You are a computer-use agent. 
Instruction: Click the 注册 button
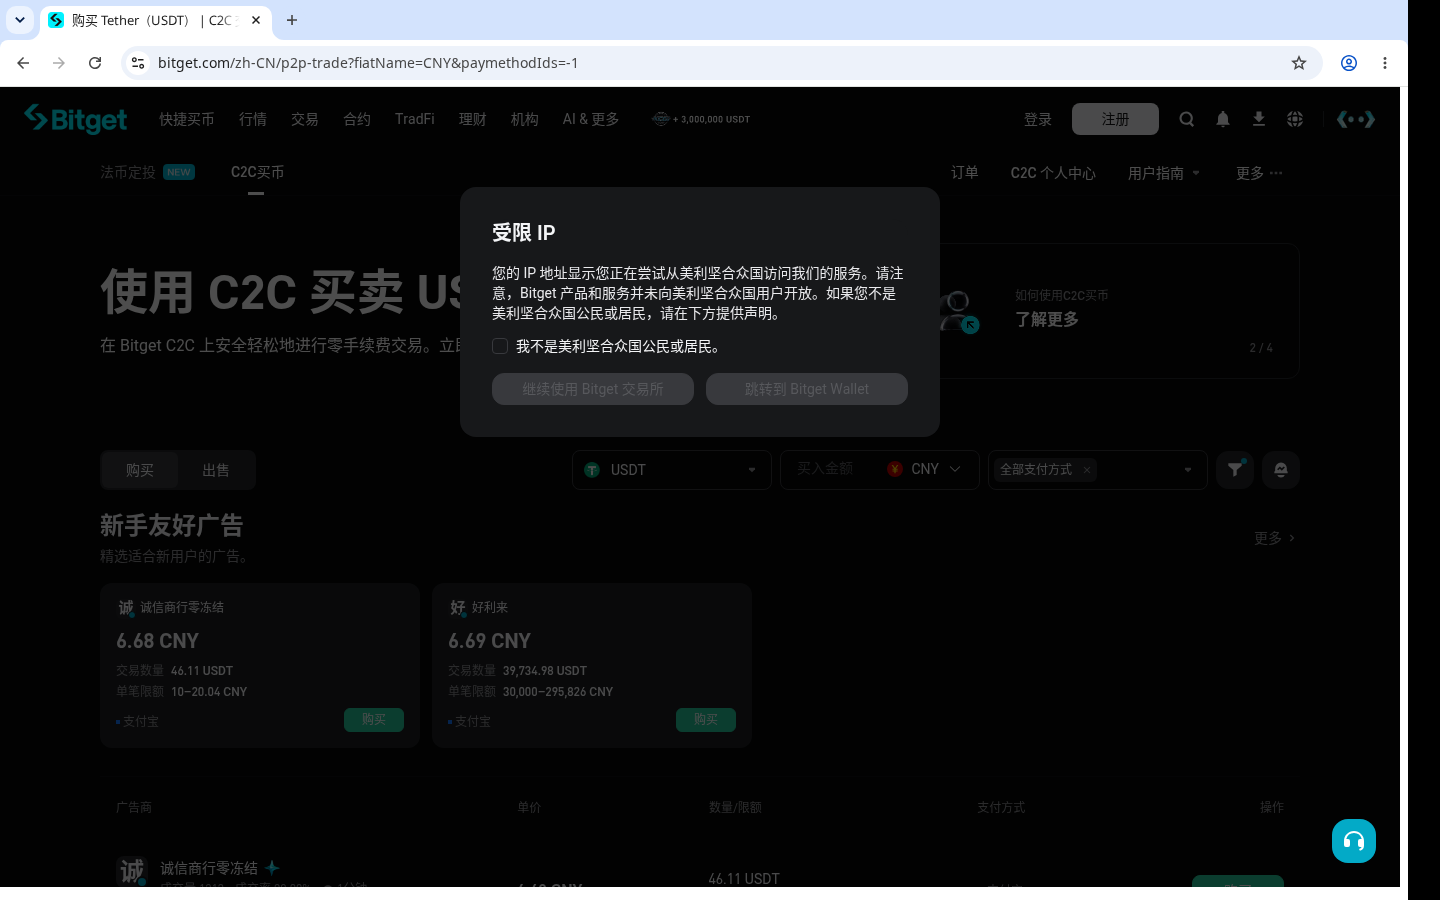pos(1115,119)
